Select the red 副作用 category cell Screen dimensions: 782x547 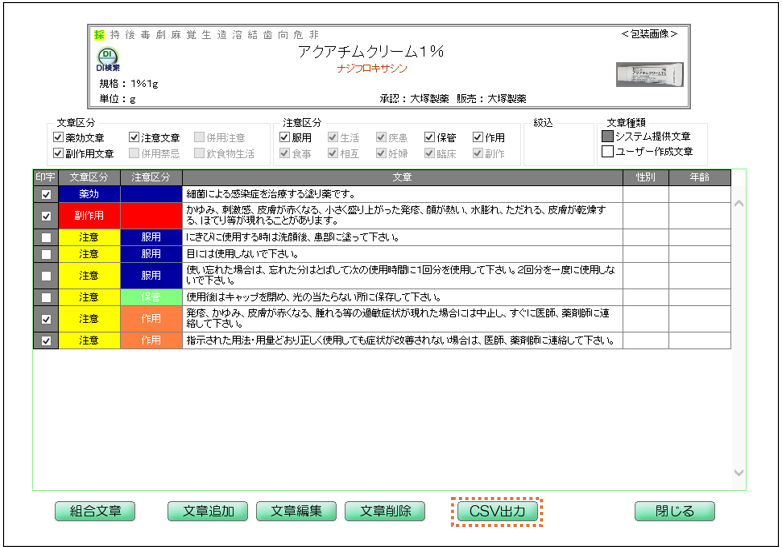(x=89, y=215)
